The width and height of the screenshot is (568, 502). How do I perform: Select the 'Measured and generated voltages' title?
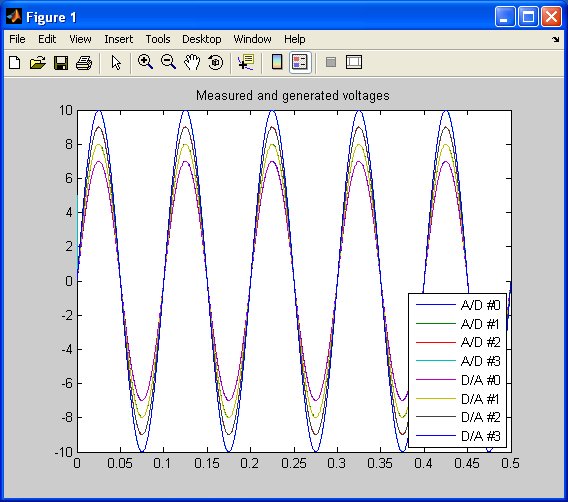point(293,96)
